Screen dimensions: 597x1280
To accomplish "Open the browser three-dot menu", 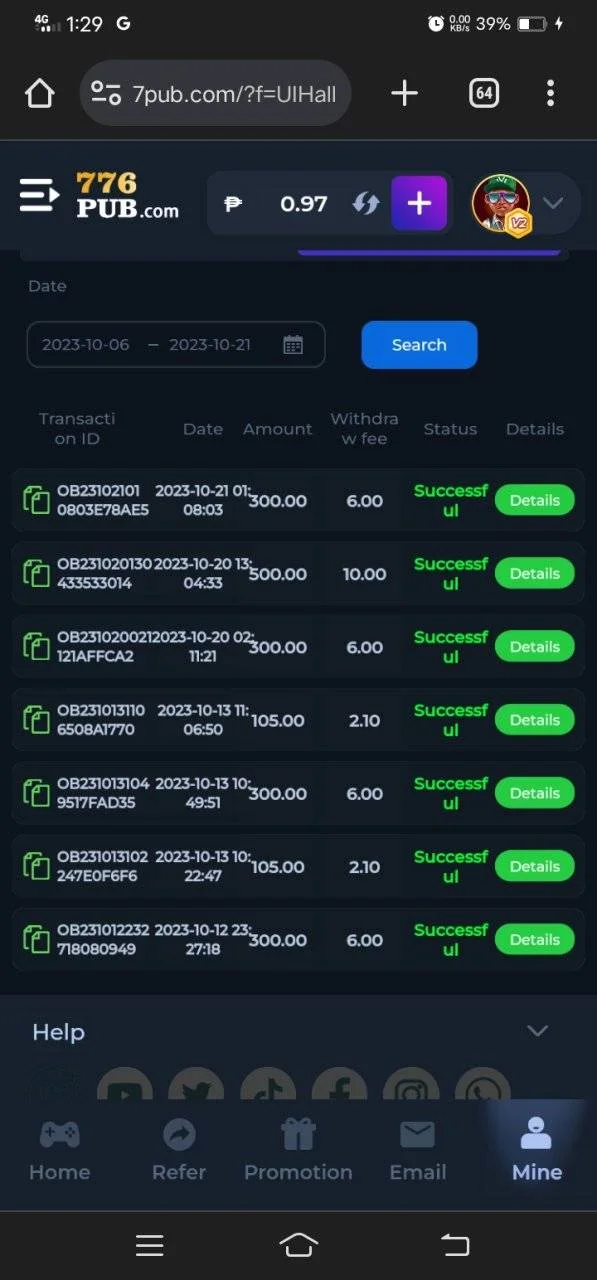I will (550, 94).
